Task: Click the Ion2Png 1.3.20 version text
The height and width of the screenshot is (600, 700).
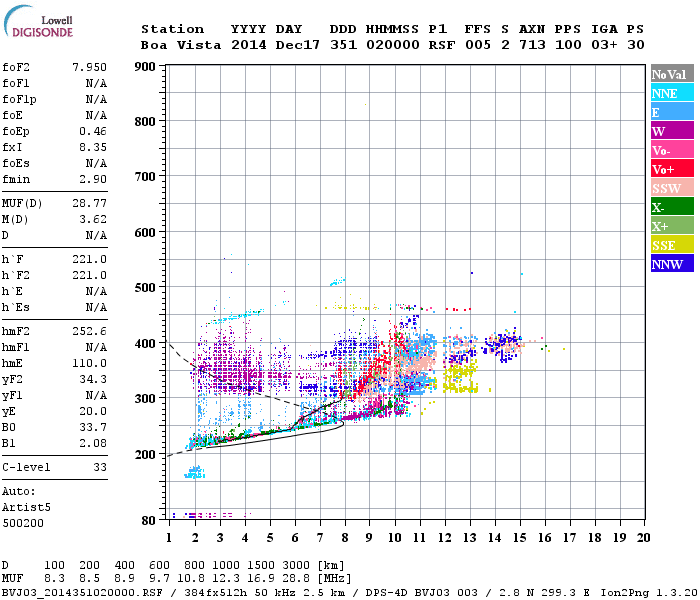Action: point(648,592)
